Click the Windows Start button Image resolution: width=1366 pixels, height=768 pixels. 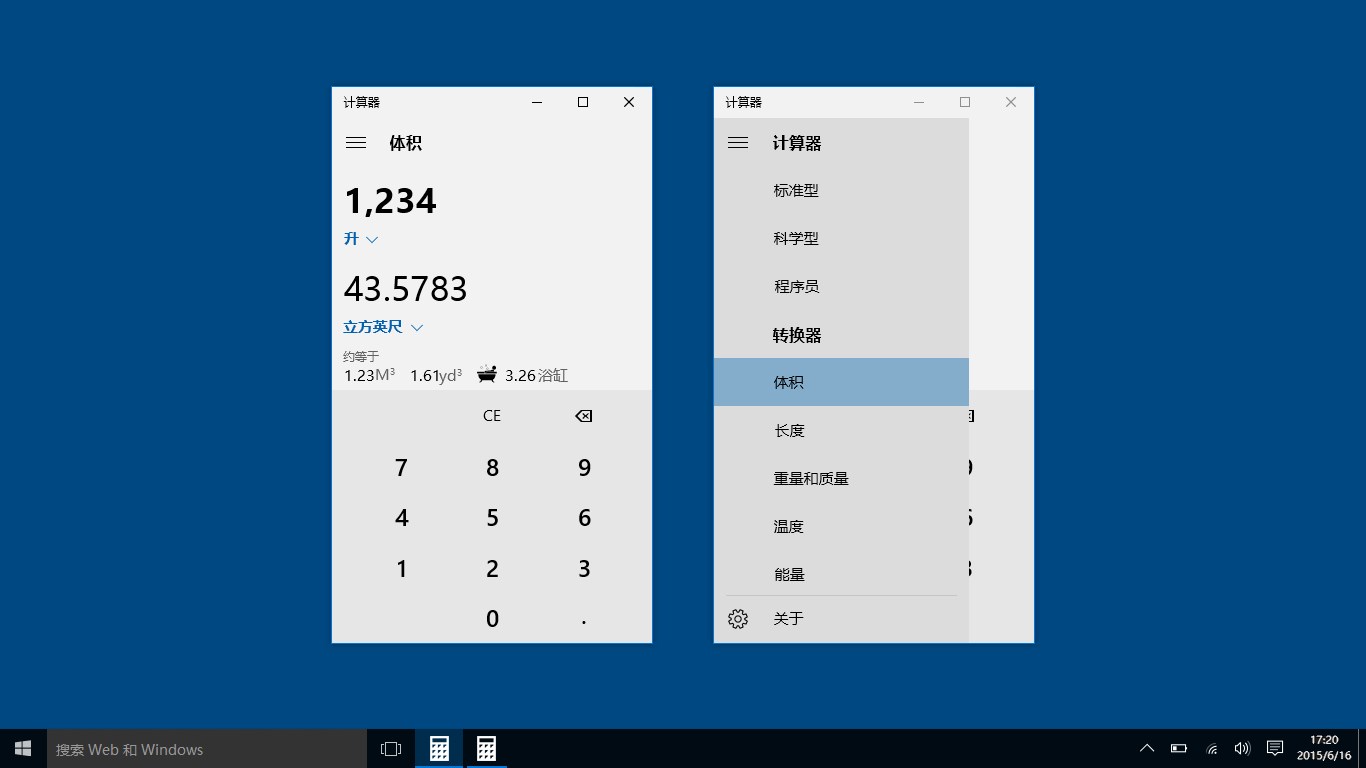pyautogui.click(x=21, y=747)
